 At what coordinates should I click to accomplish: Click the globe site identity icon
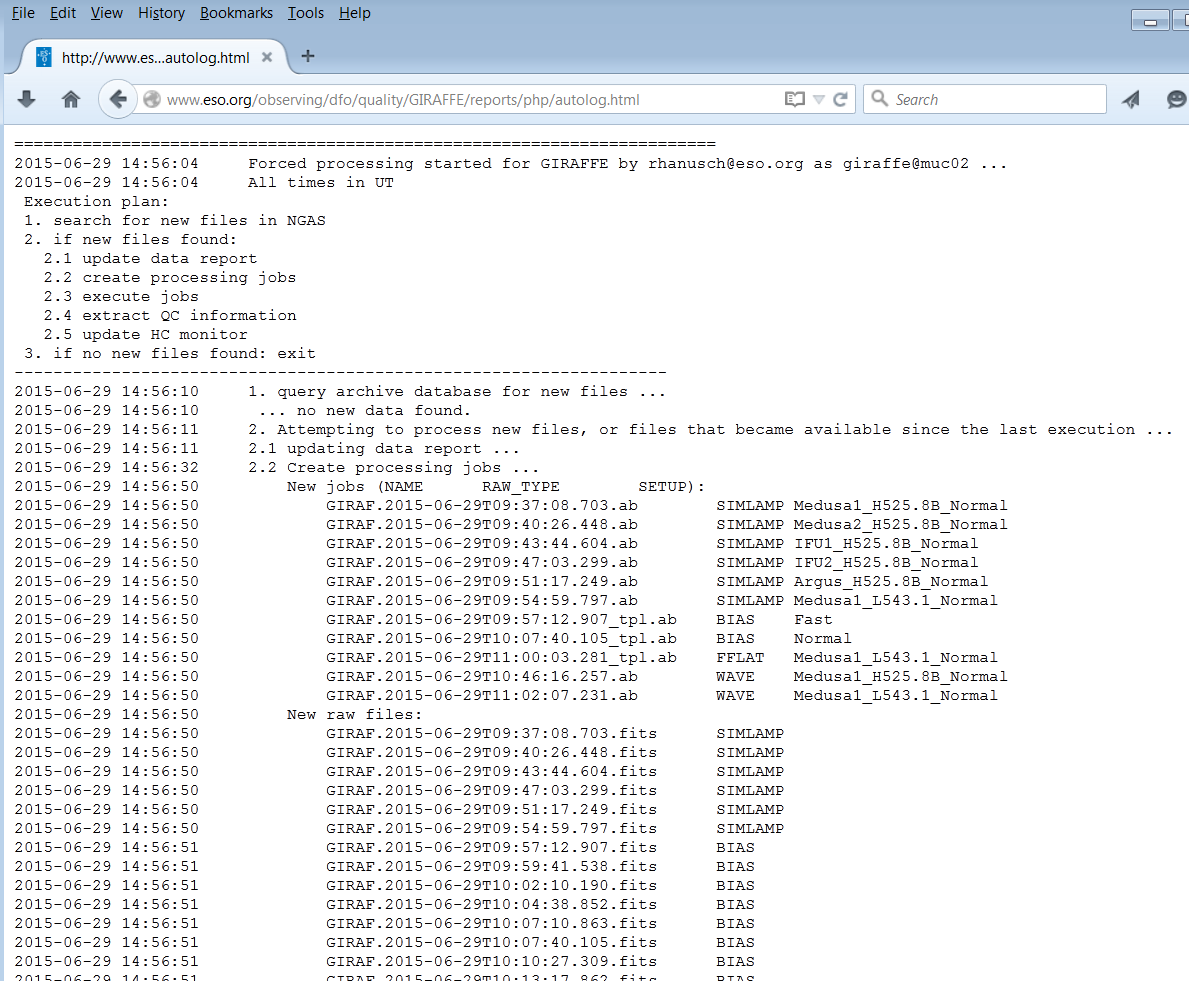[152, 100]
